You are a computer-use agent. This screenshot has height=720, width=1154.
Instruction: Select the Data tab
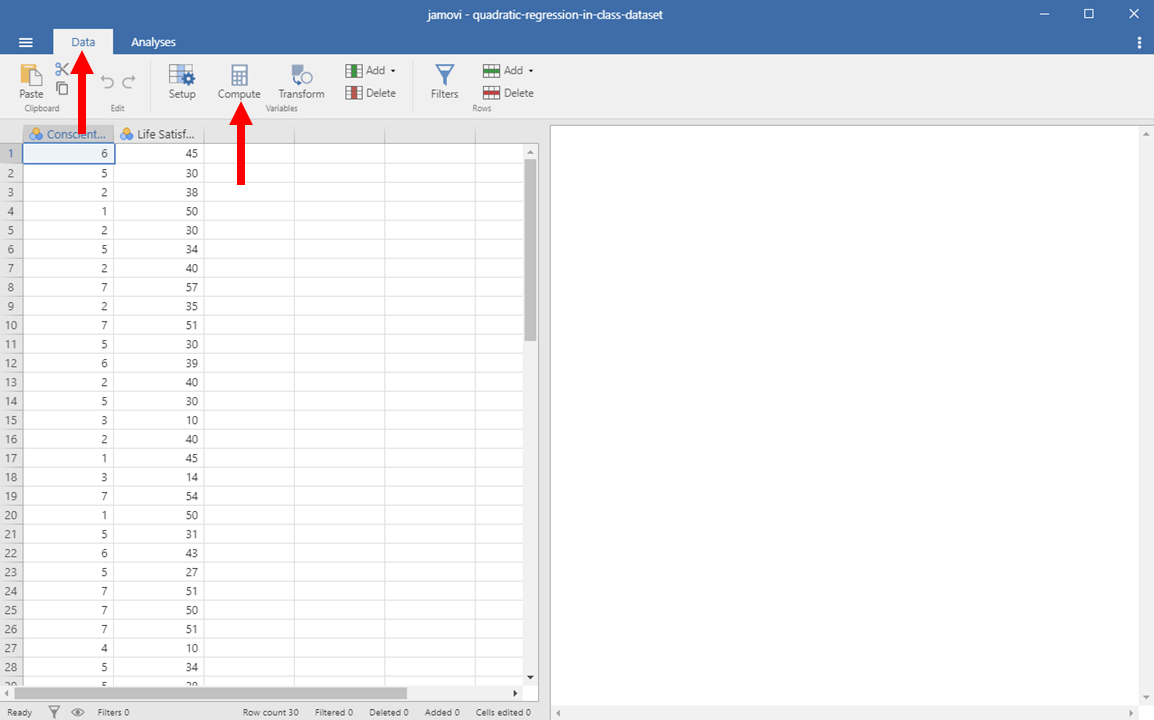click(83, 42)
